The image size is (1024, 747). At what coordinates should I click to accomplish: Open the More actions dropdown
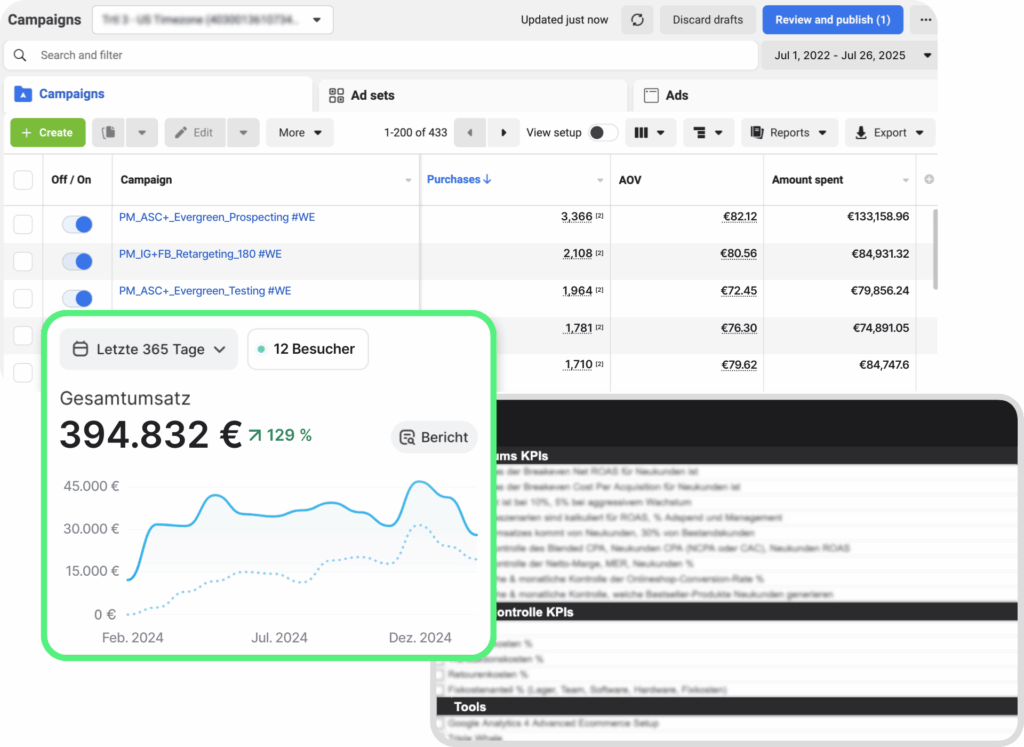tap(300, 133)
